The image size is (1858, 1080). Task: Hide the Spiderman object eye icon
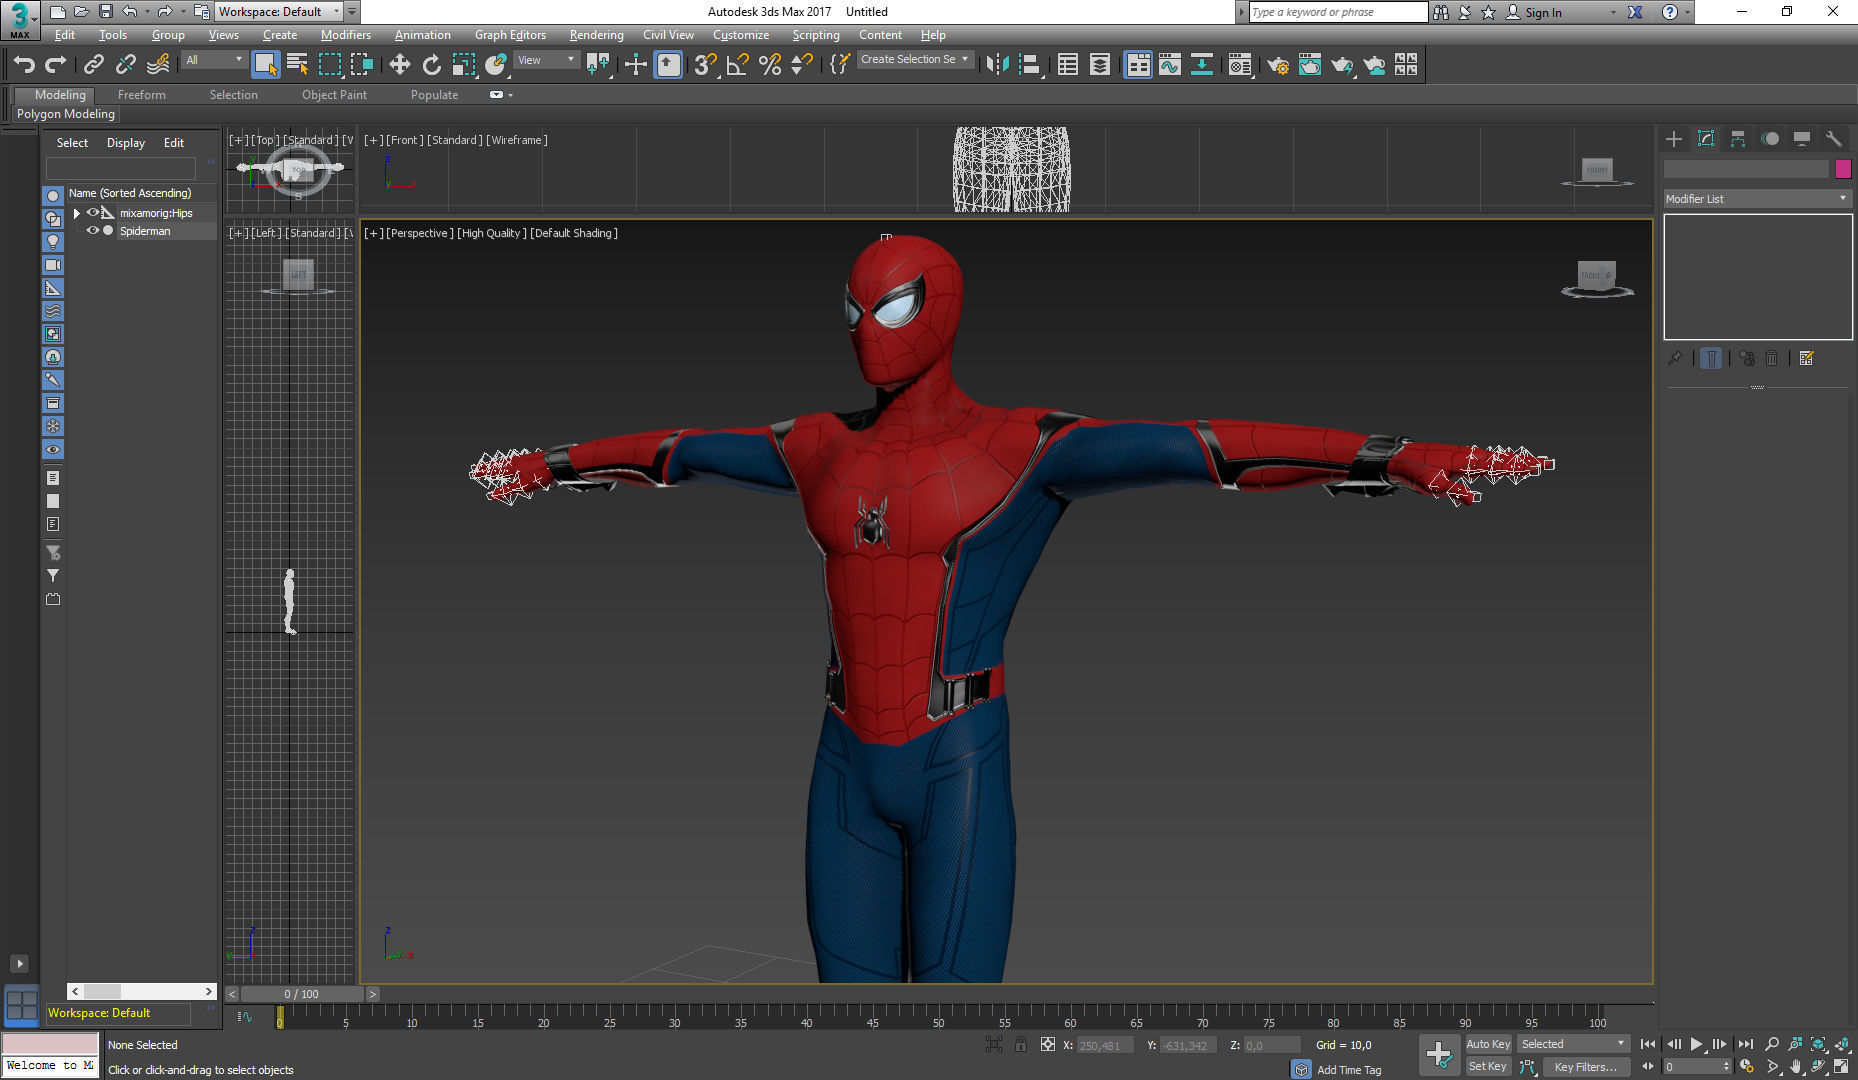click(92, 231)
